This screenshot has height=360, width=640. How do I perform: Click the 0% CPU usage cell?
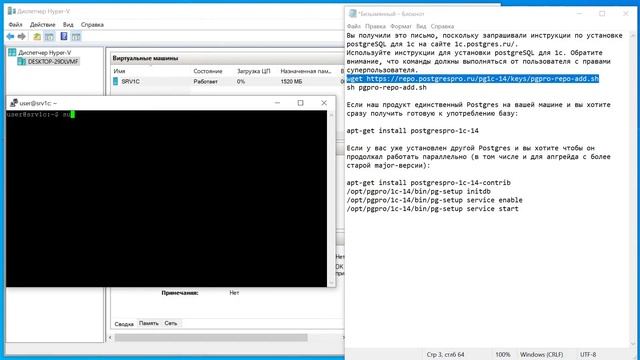(x=241, y=82)
